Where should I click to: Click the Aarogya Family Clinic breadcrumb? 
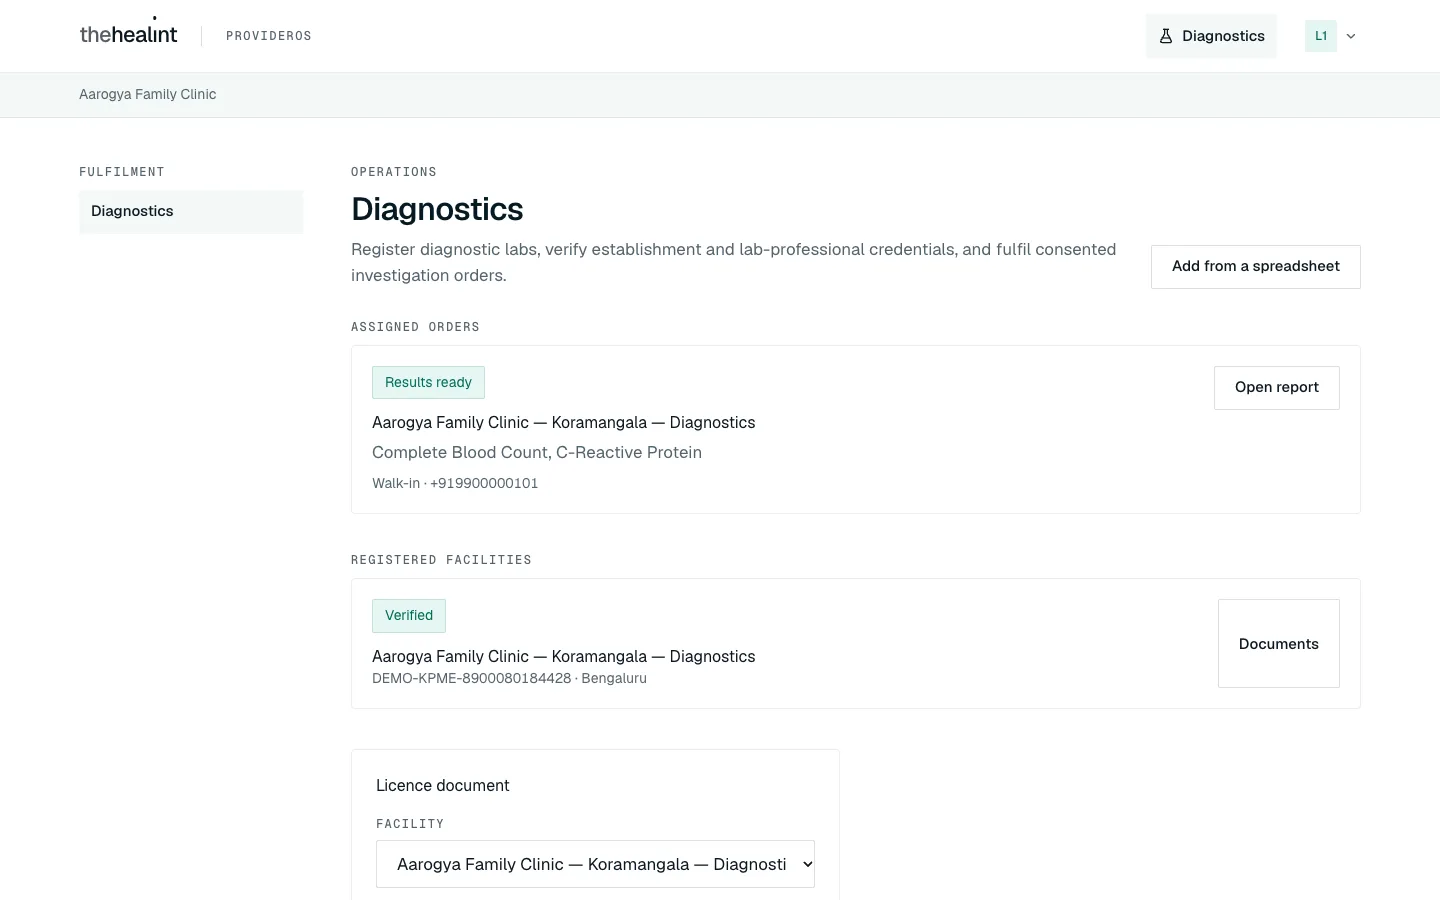click(148, 94)
